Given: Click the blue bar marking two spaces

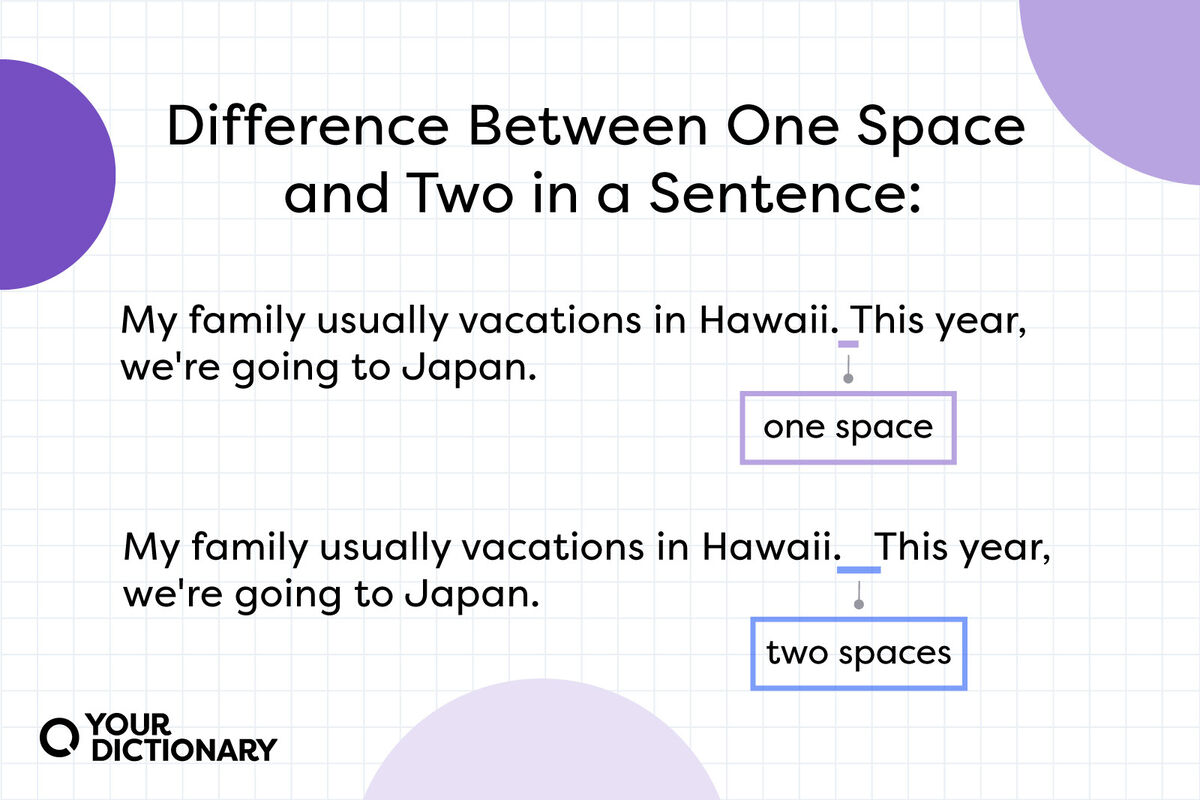Looking at the screenshot, I should 859,570.
